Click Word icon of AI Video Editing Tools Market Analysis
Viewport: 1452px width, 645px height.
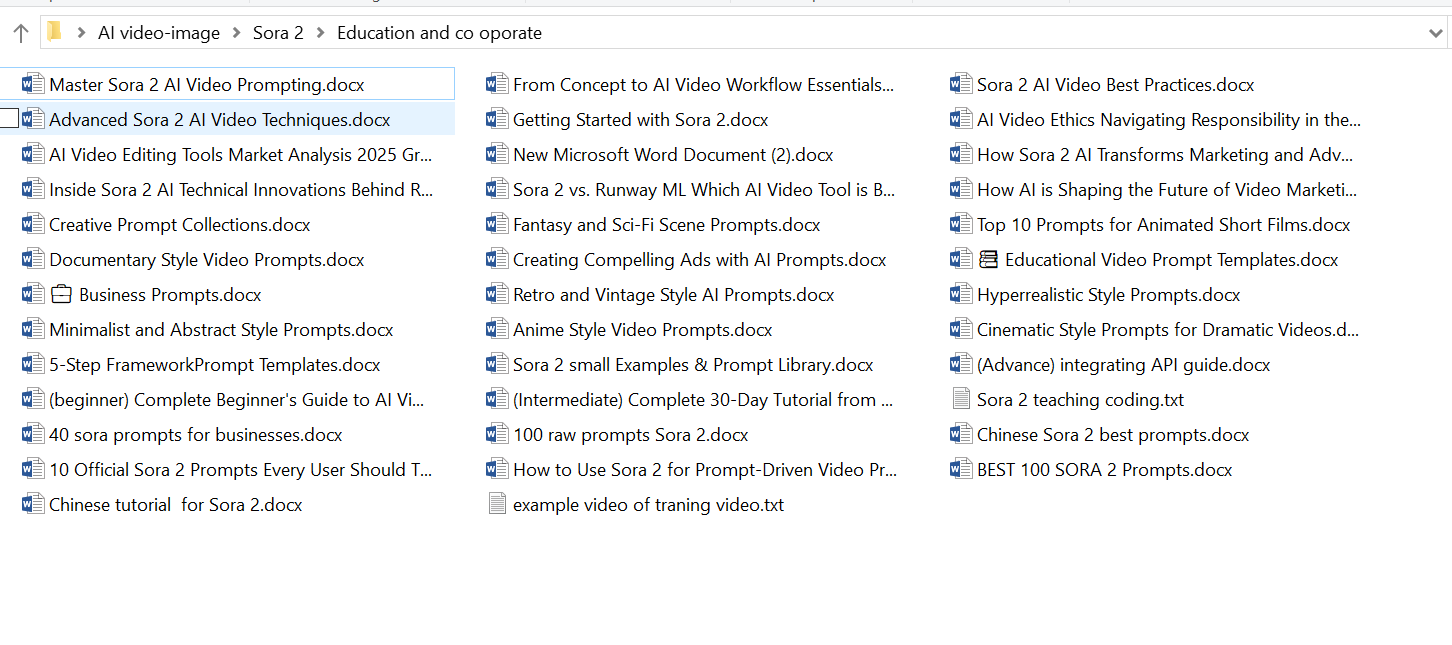[x=33, y=154]
